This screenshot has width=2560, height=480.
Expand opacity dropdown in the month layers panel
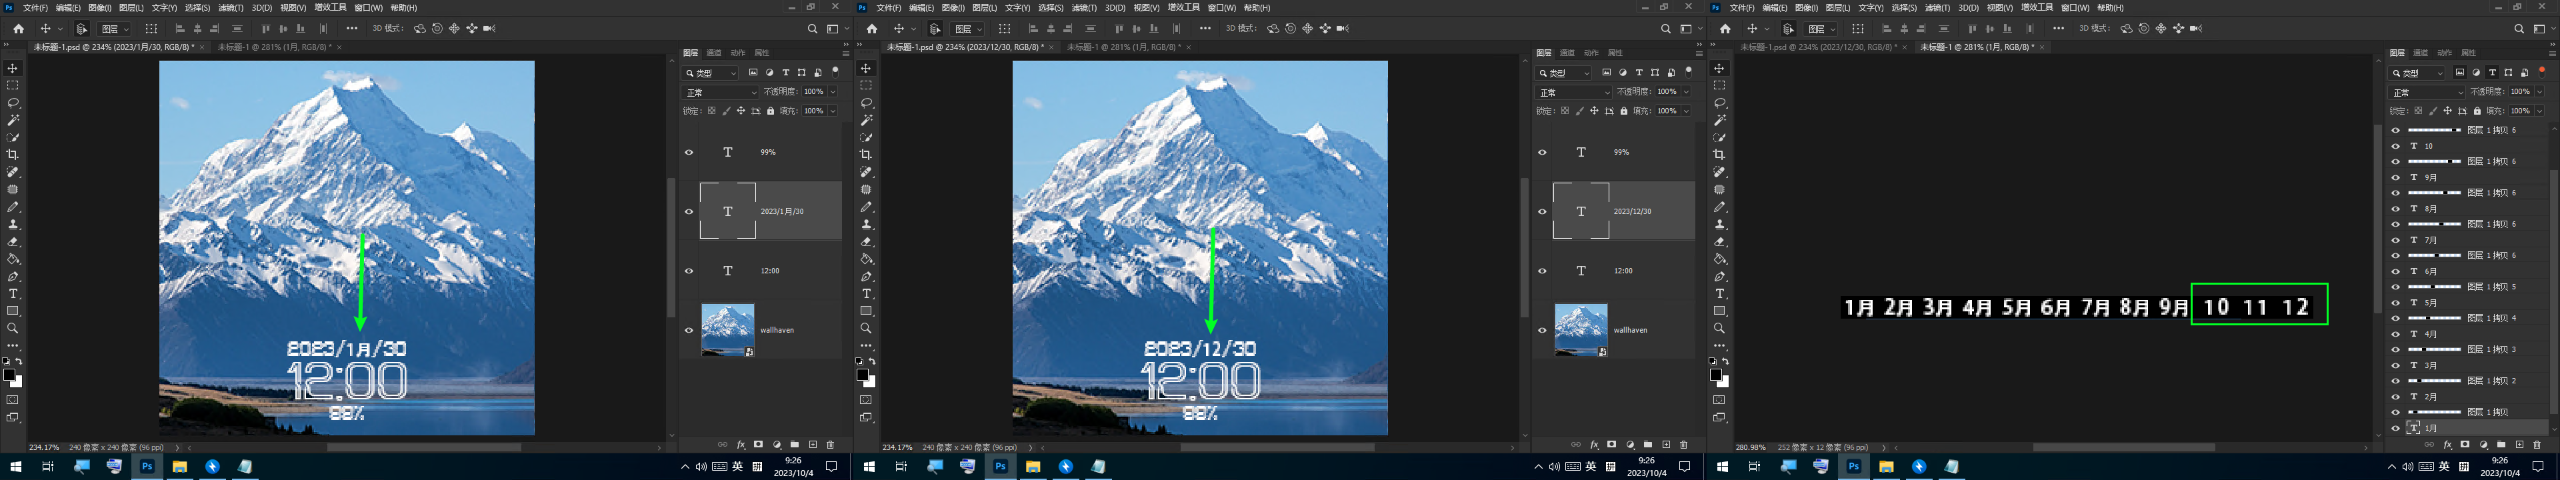2539,92
